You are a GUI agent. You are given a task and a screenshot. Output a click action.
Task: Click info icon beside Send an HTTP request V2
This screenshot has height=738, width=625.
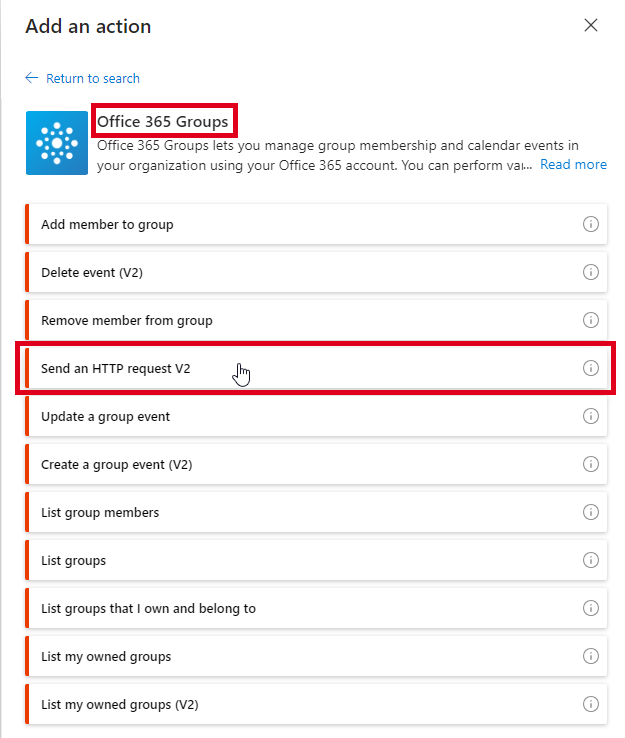[x=590, y=368]
